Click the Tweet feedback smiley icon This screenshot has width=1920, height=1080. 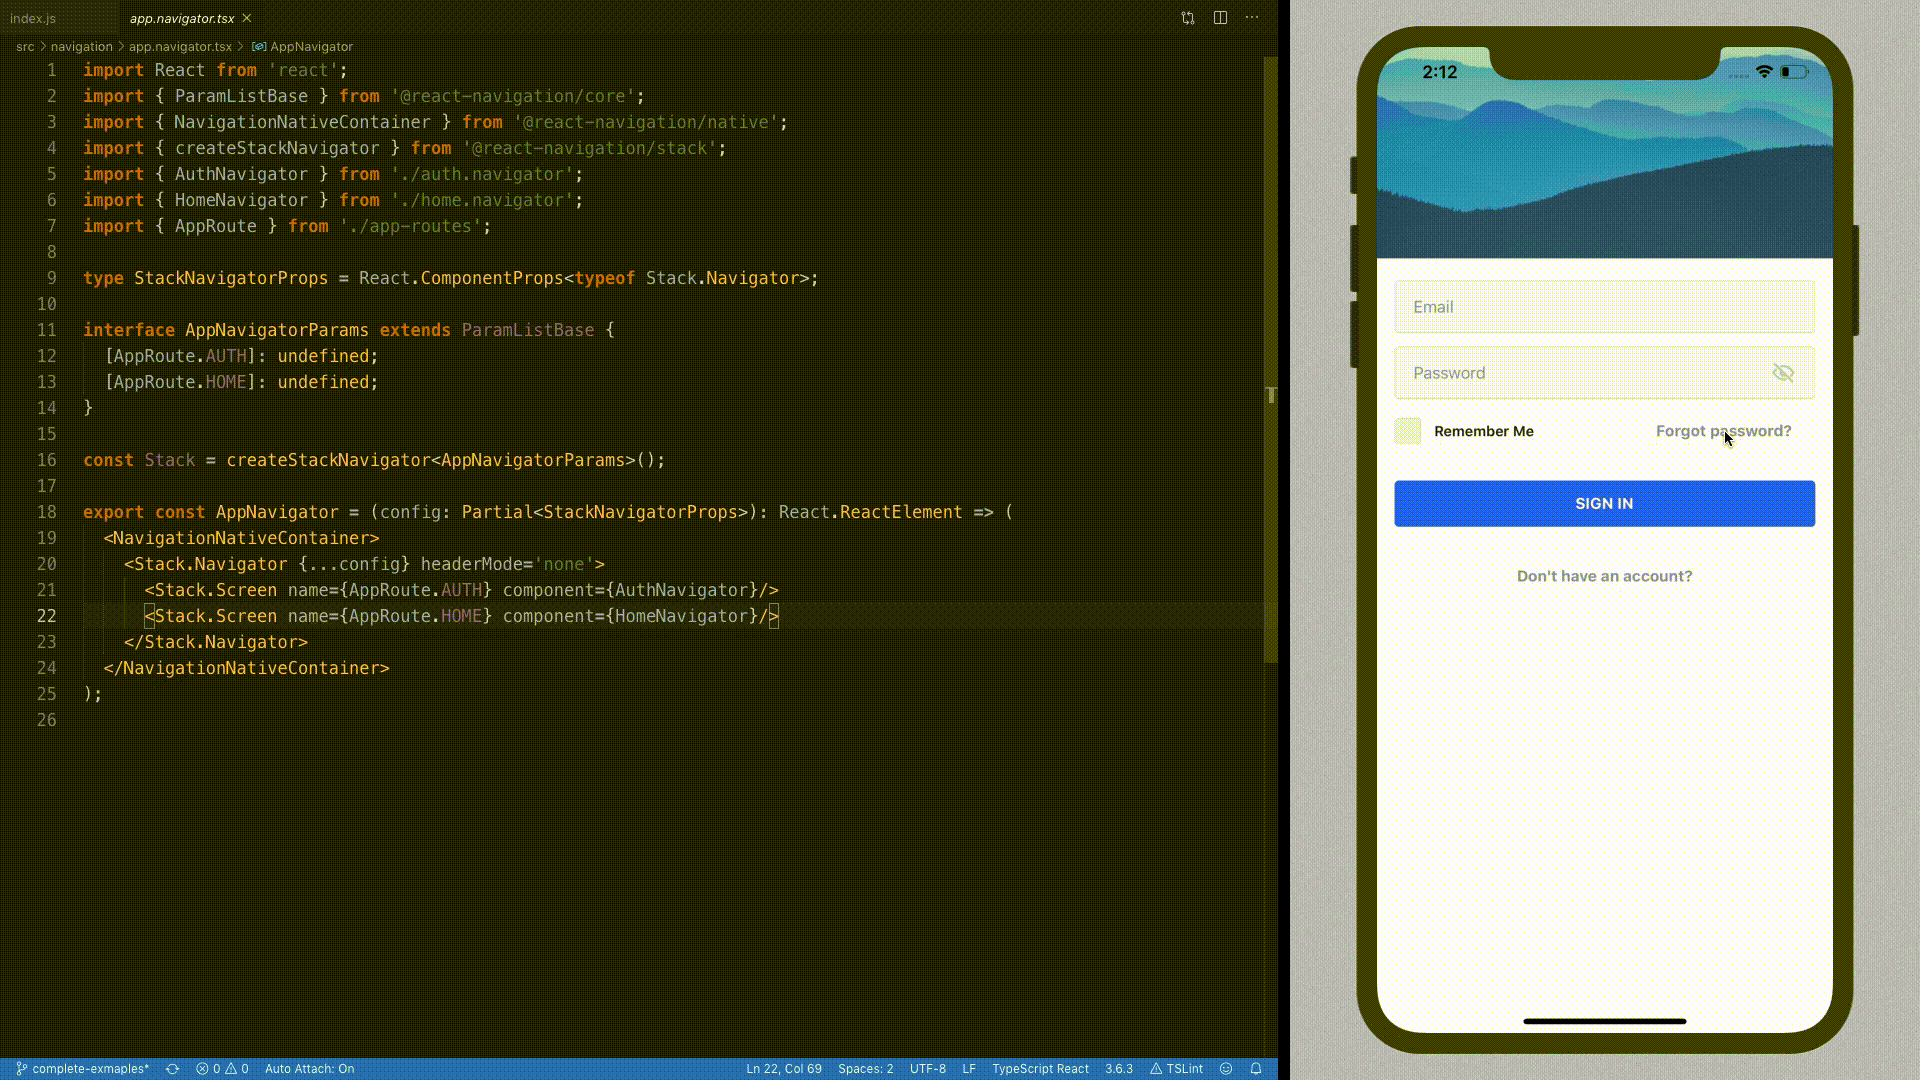pyautogui.click(x=1226, y=1068)
